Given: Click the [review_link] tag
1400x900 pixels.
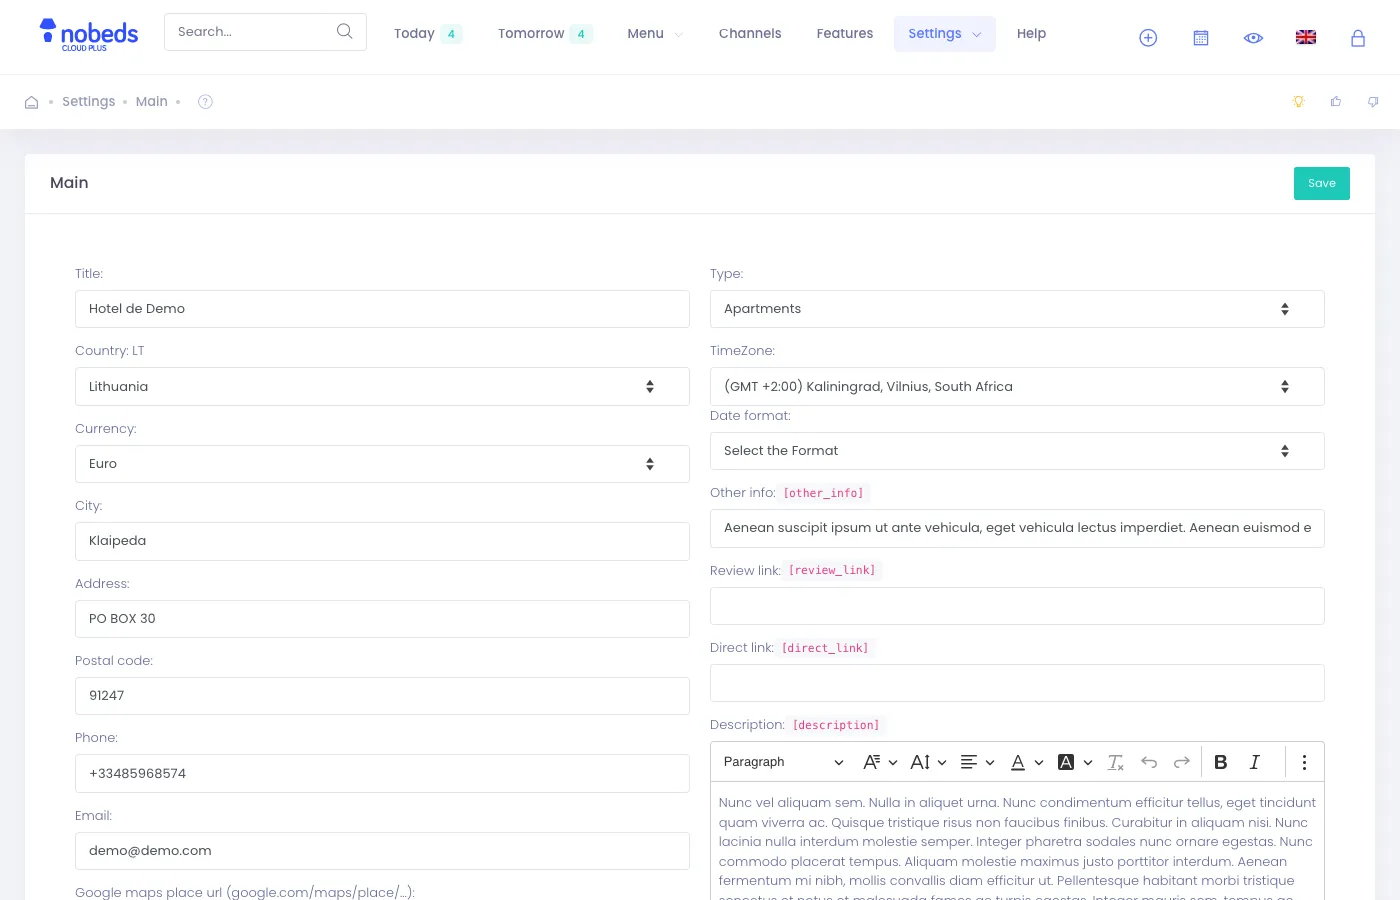Looking at the screenshot, I should (832, 571).
